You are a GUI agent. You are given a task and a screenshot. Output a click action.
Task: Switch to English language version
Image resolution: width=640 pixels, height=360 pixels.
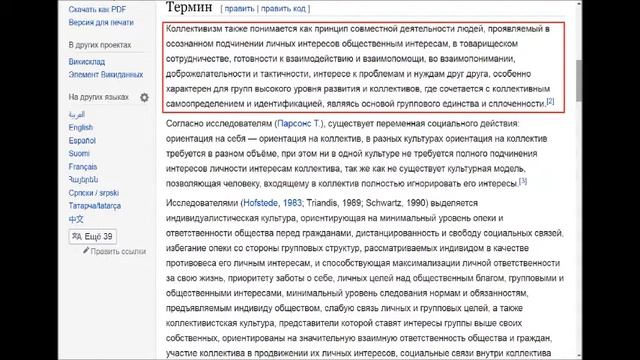pyautogui.click(x=80, y=127)
